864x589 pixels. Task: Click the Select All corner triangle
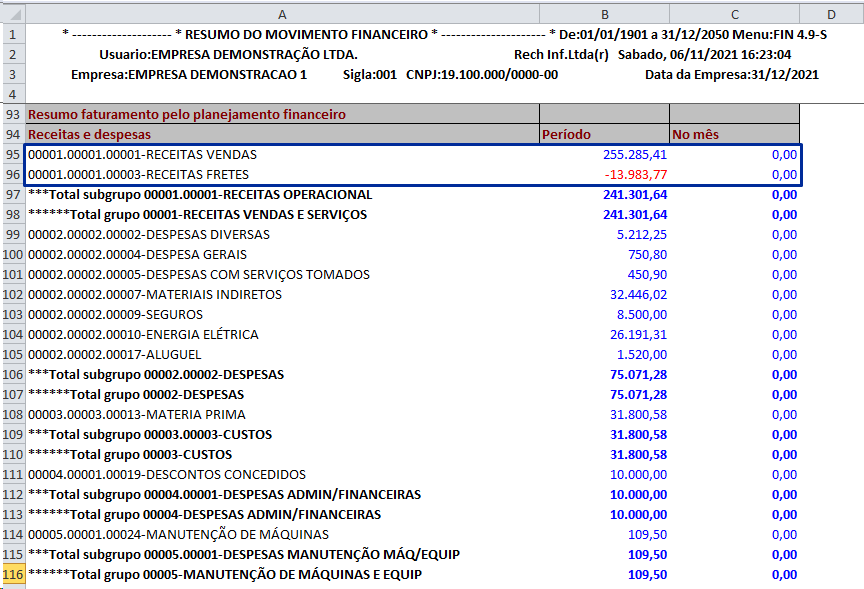[12, 14]
